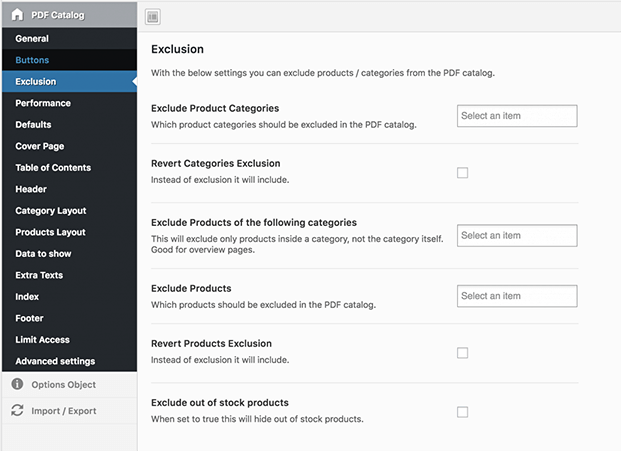Image resolution: width=621 pixels, height=451 pixels.
Task: Toggle the Revert Products Exclusion checkbox
Action: [462, 353]
